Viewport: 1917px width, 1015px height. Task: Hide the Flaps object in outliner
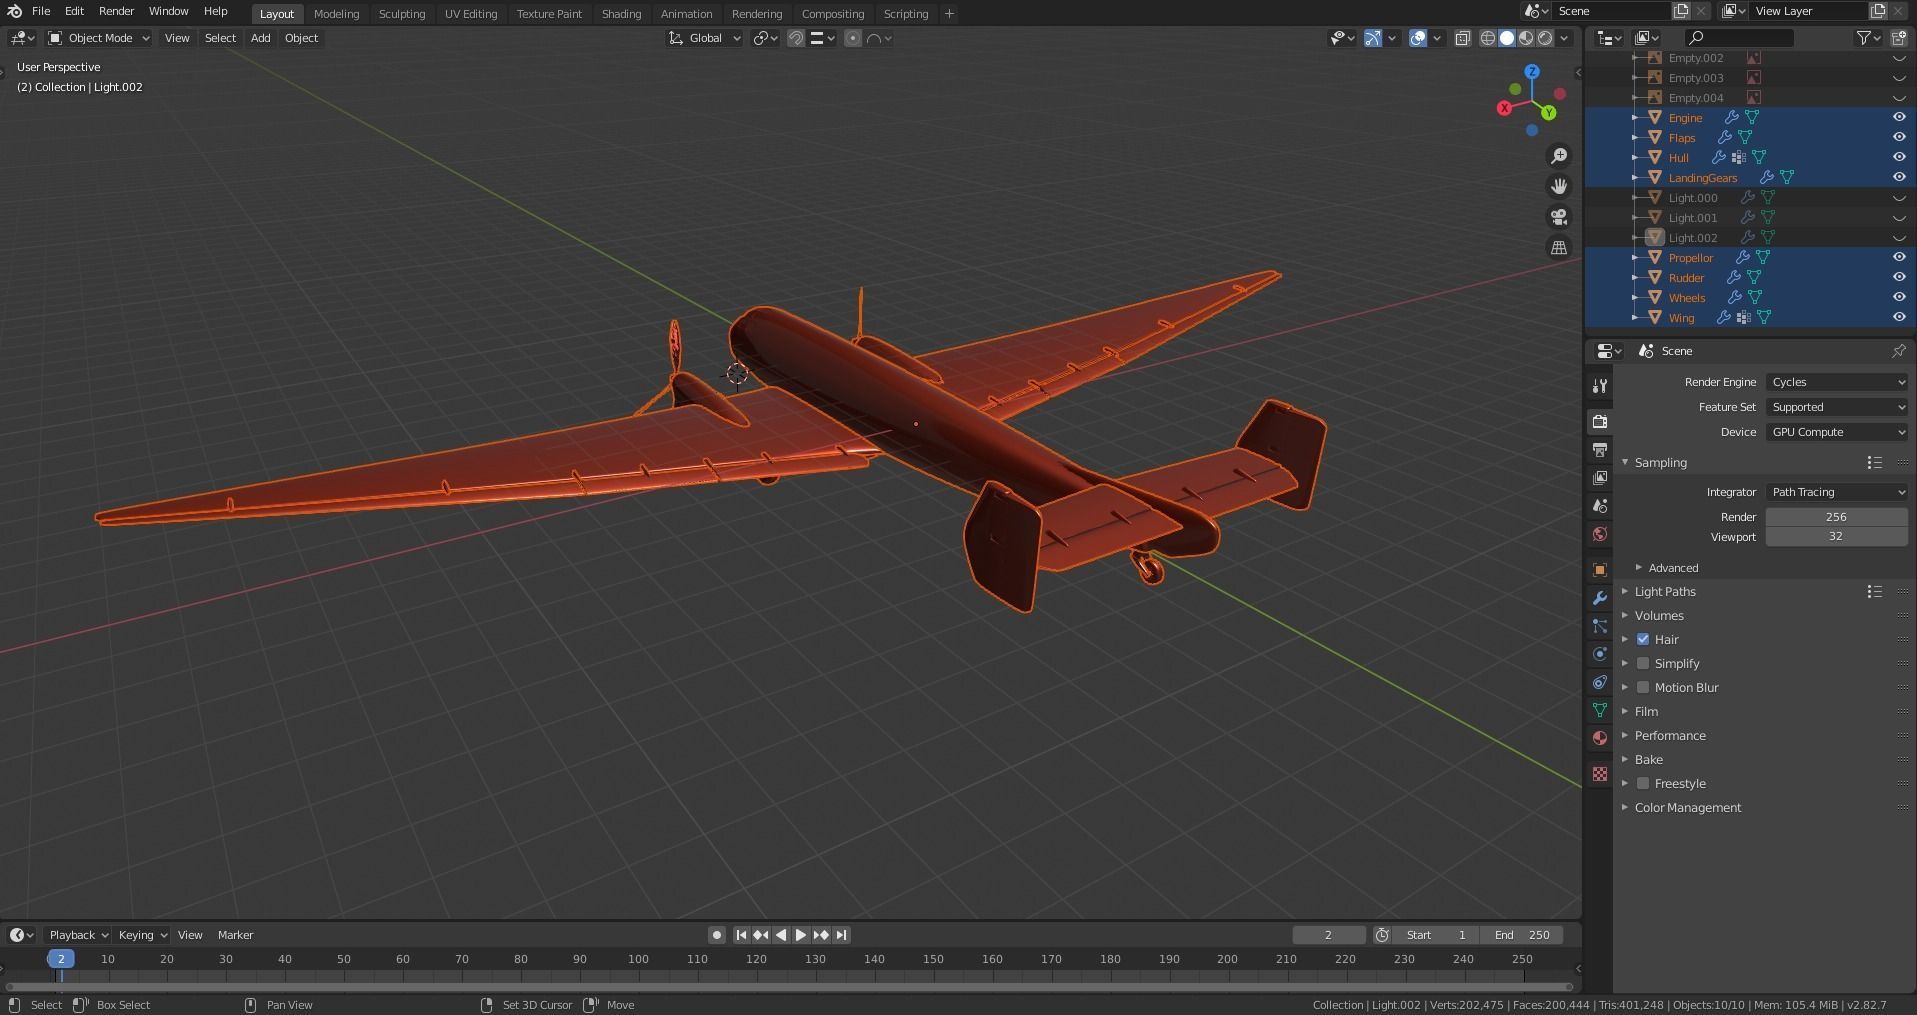(x=1898, y=137)
